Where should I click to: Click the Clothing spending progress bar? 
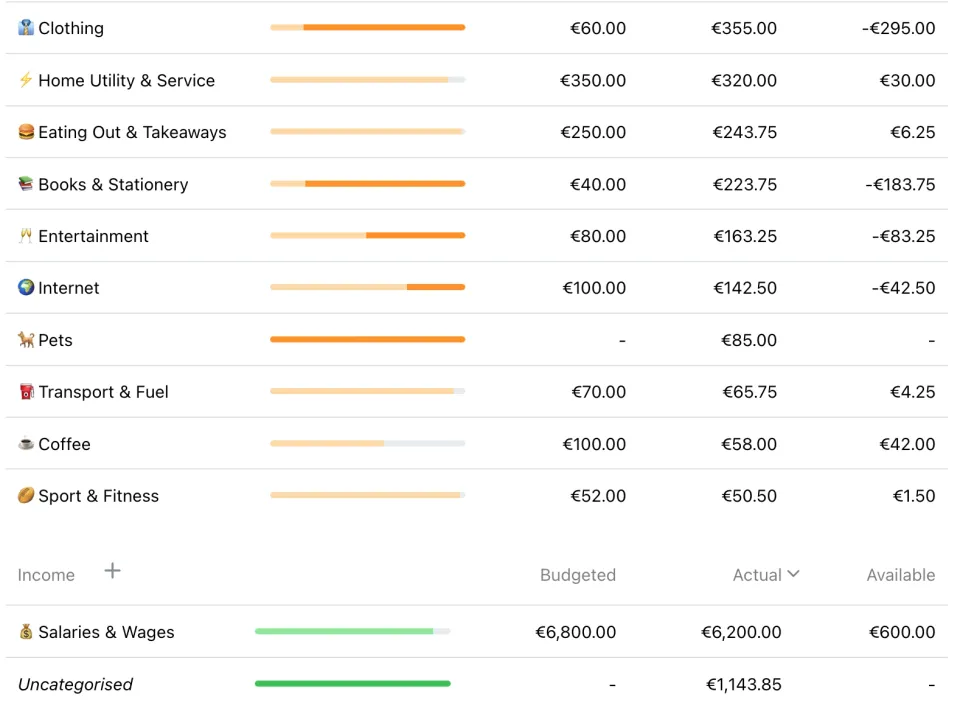pyautogui.click(x=367, y=28)
